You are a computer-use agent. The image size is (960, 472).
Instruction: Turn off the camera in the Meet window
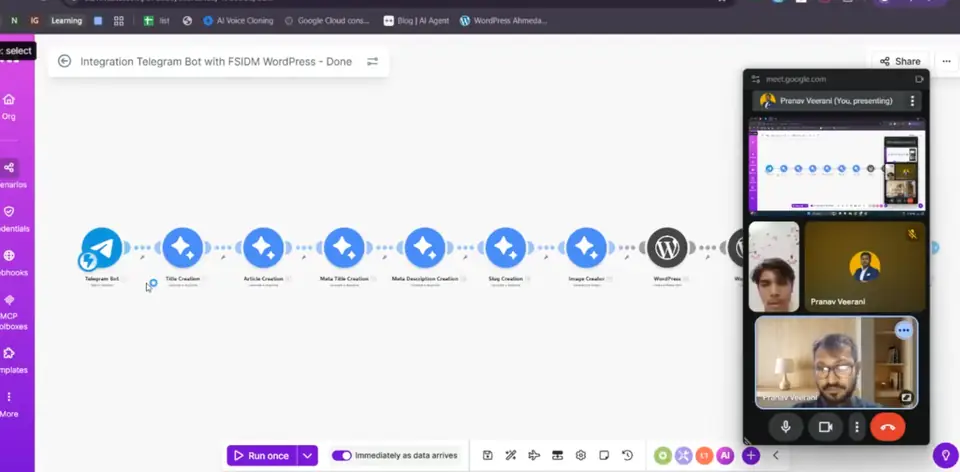click(825, 427)
